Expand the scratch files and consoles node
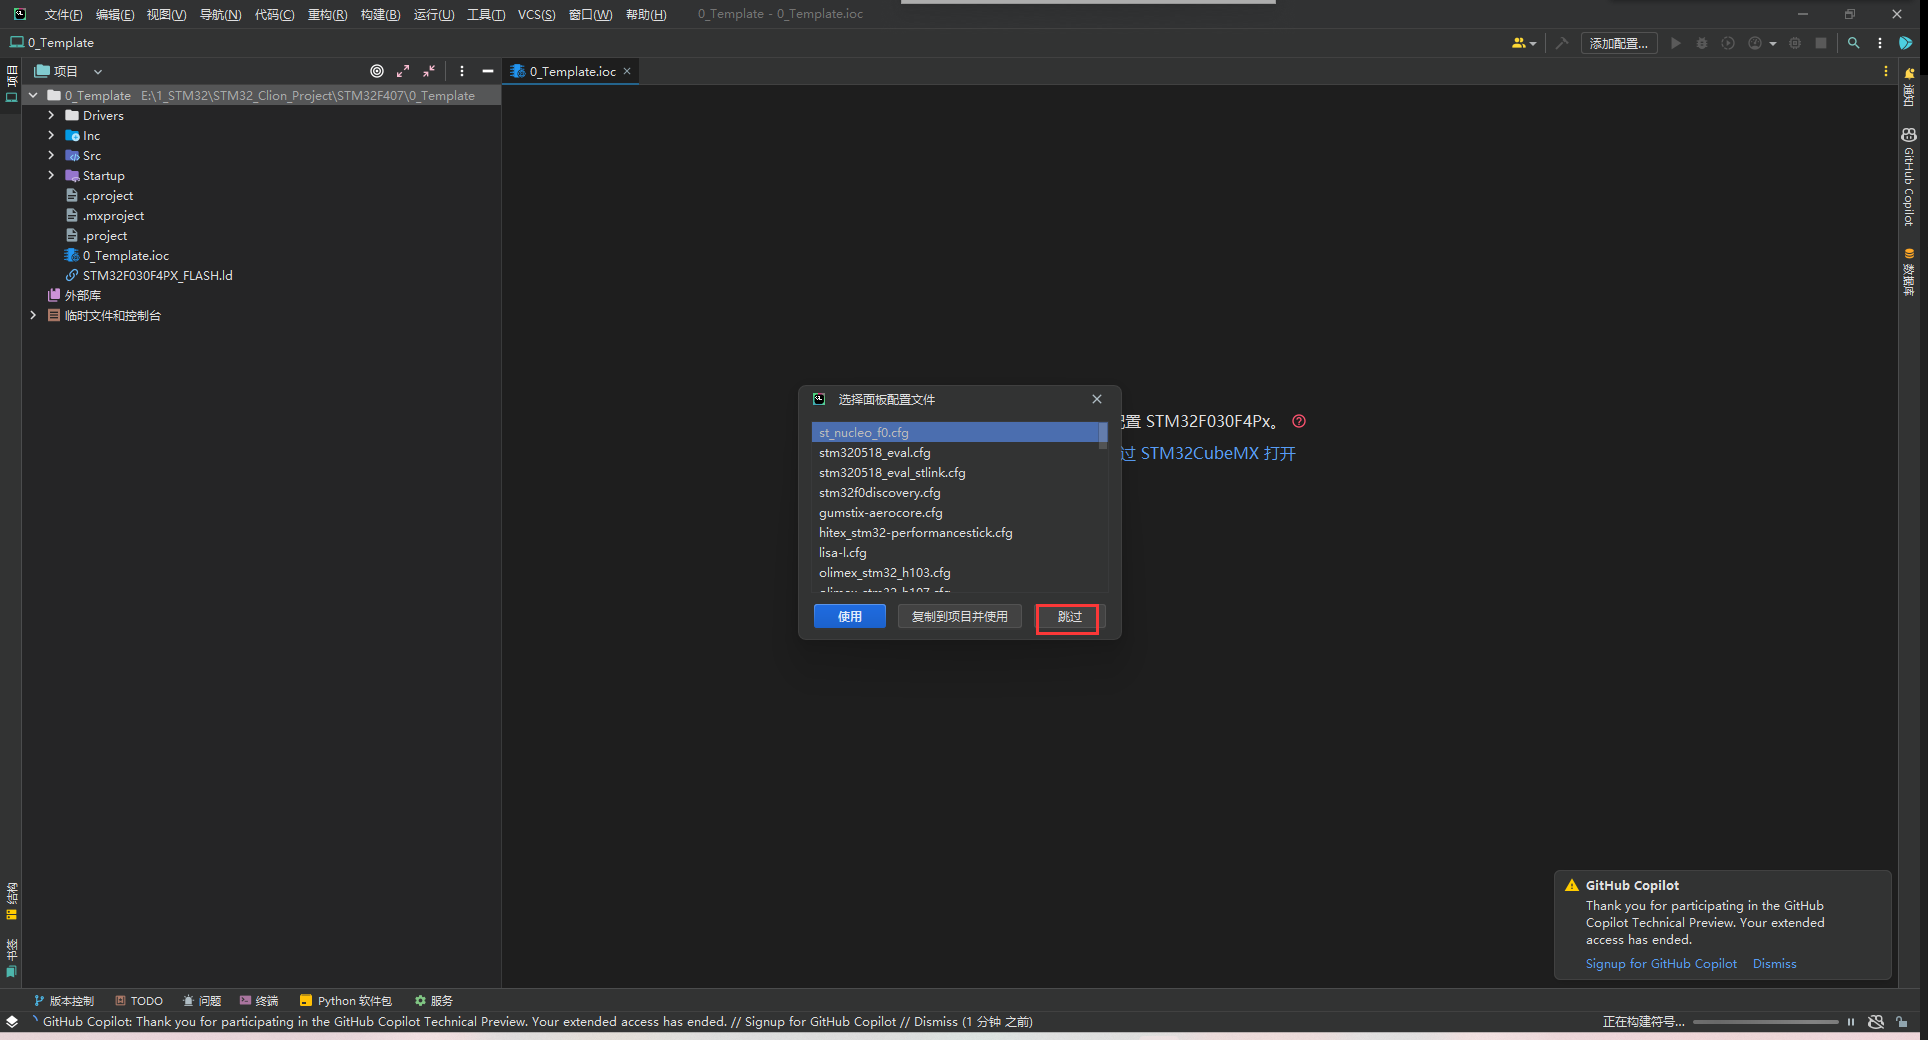Viewport: 1928px width, 1040px height. click(x=33, y=315)
